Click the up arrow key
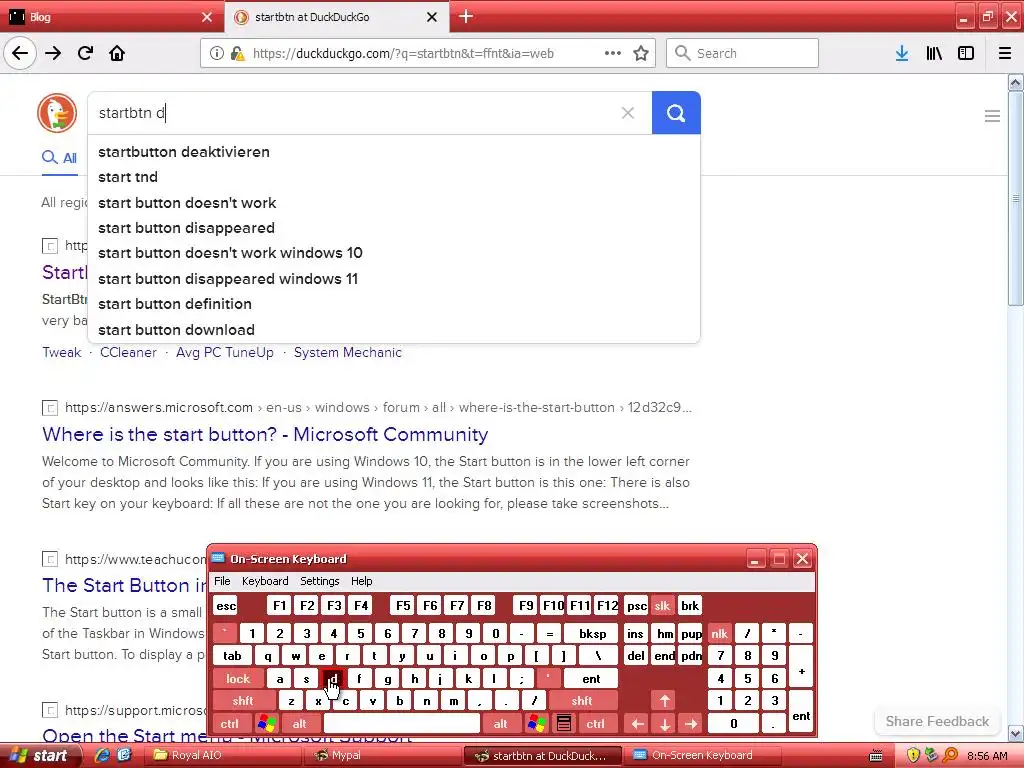 (664, 701)
